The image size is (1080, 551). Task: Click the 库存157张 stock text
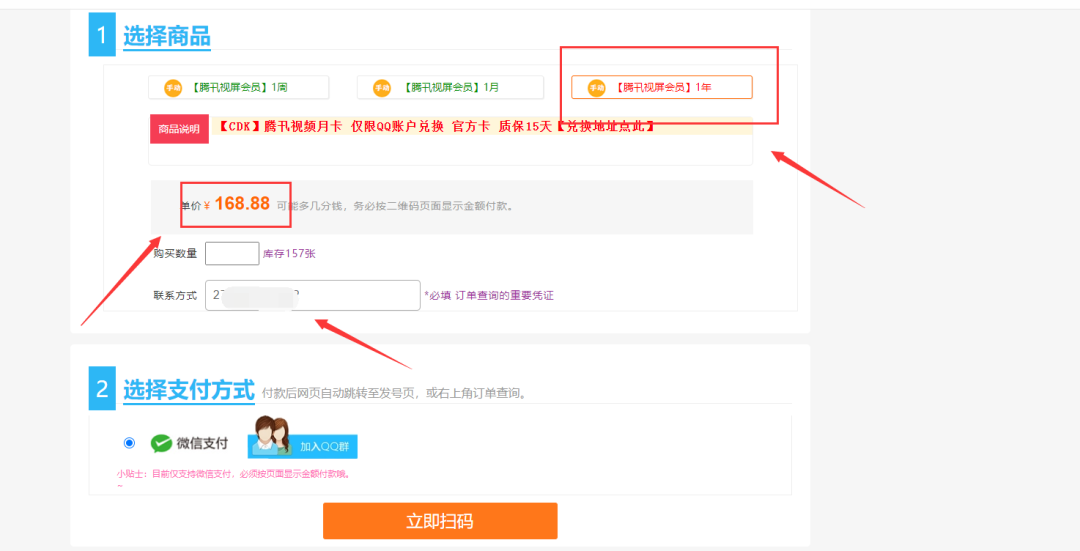289,253
